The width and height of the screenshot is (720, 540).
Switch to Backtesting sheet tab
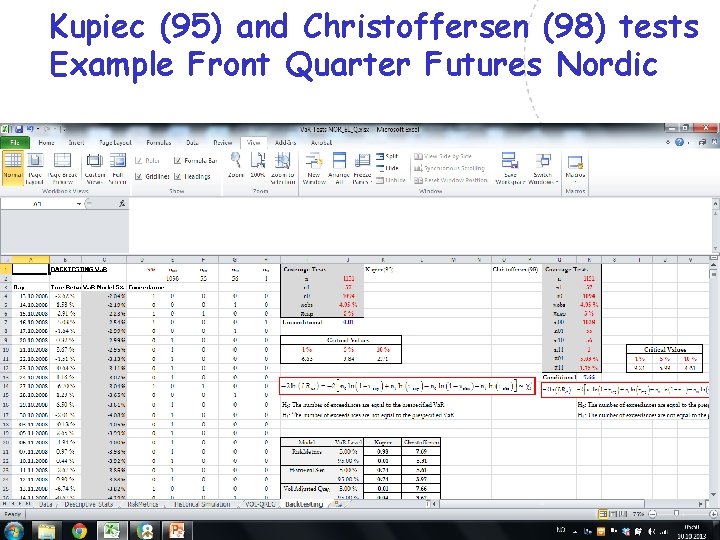point(304,504)
